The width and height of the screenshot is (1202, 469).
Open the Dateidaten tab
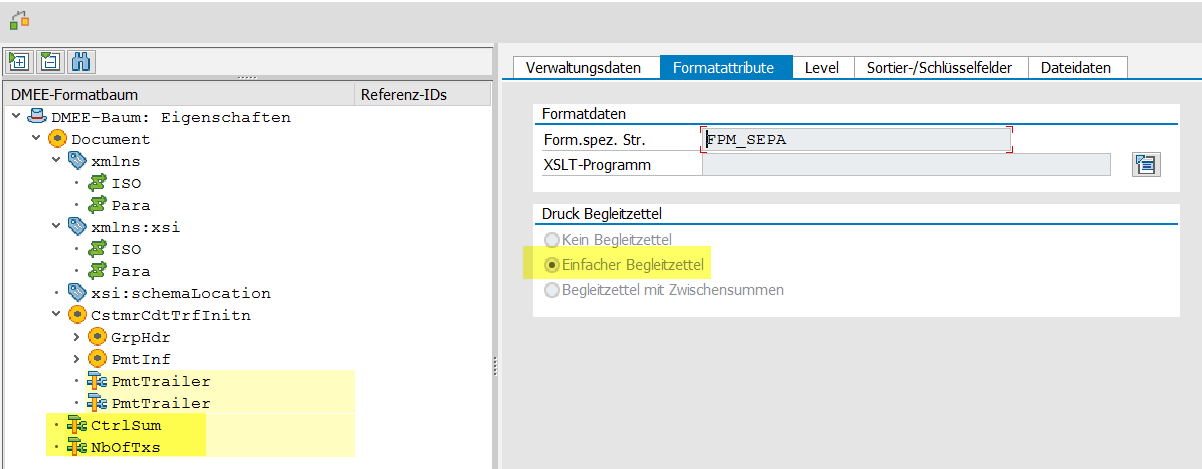tap(1075, 68)
